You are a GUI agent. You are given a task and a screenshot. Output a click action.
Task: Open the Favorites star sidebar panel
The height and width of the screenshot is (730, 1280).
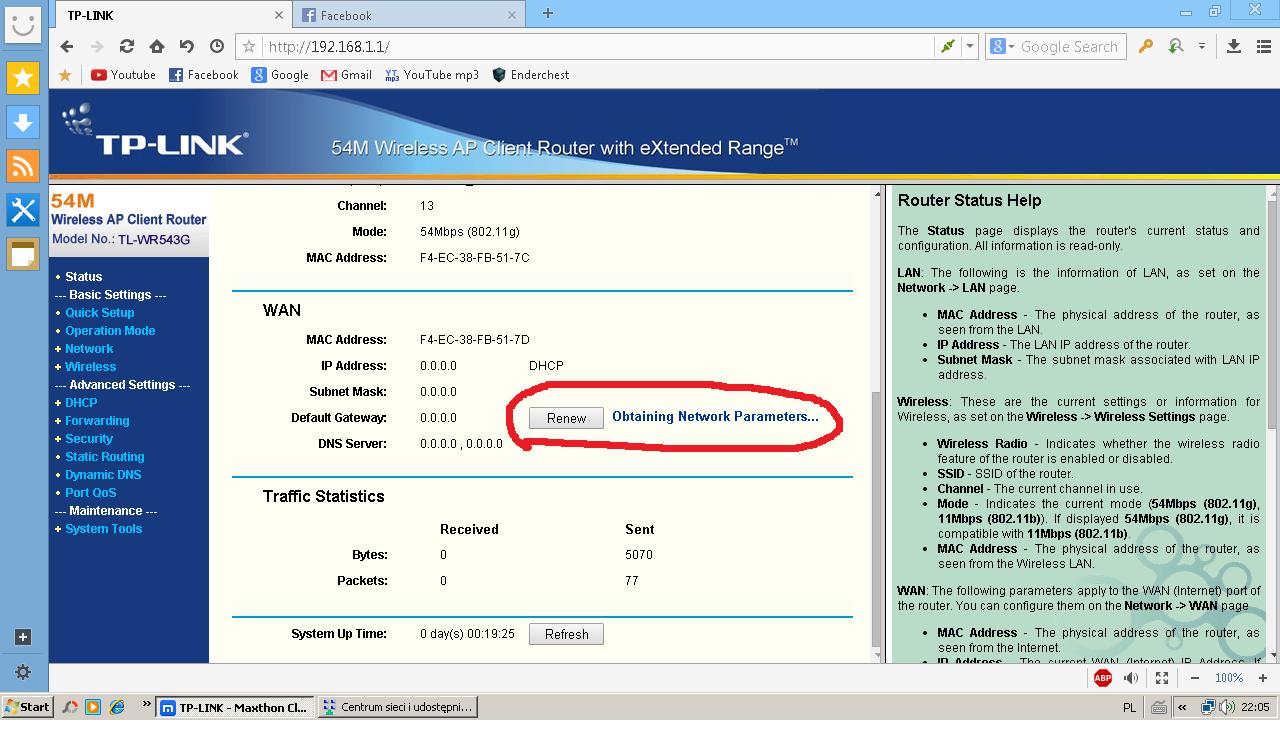[x=23, y=78]
